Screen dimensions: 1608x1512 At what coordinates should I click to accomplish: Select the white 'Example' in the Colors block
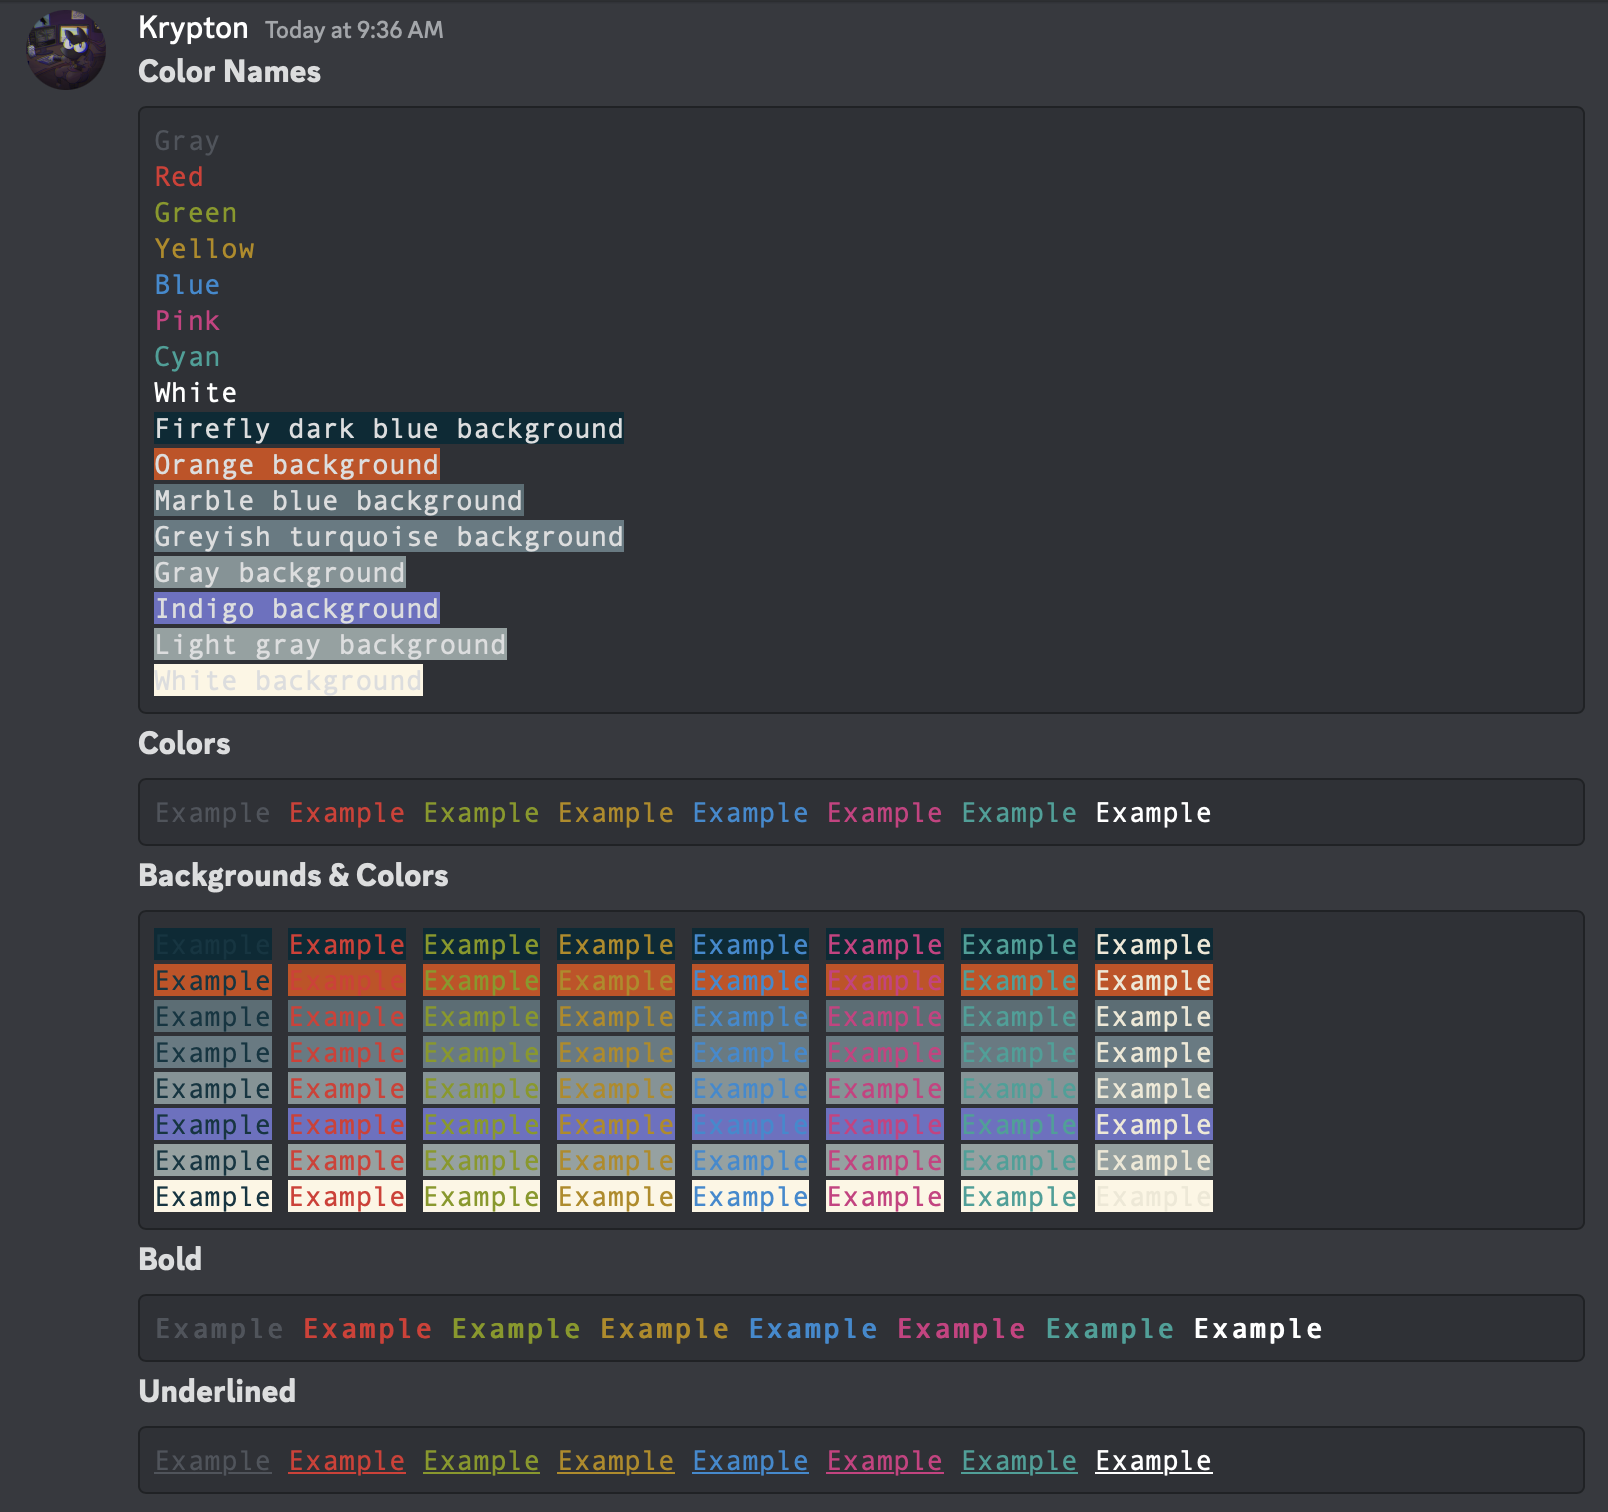coord(1154,813)
